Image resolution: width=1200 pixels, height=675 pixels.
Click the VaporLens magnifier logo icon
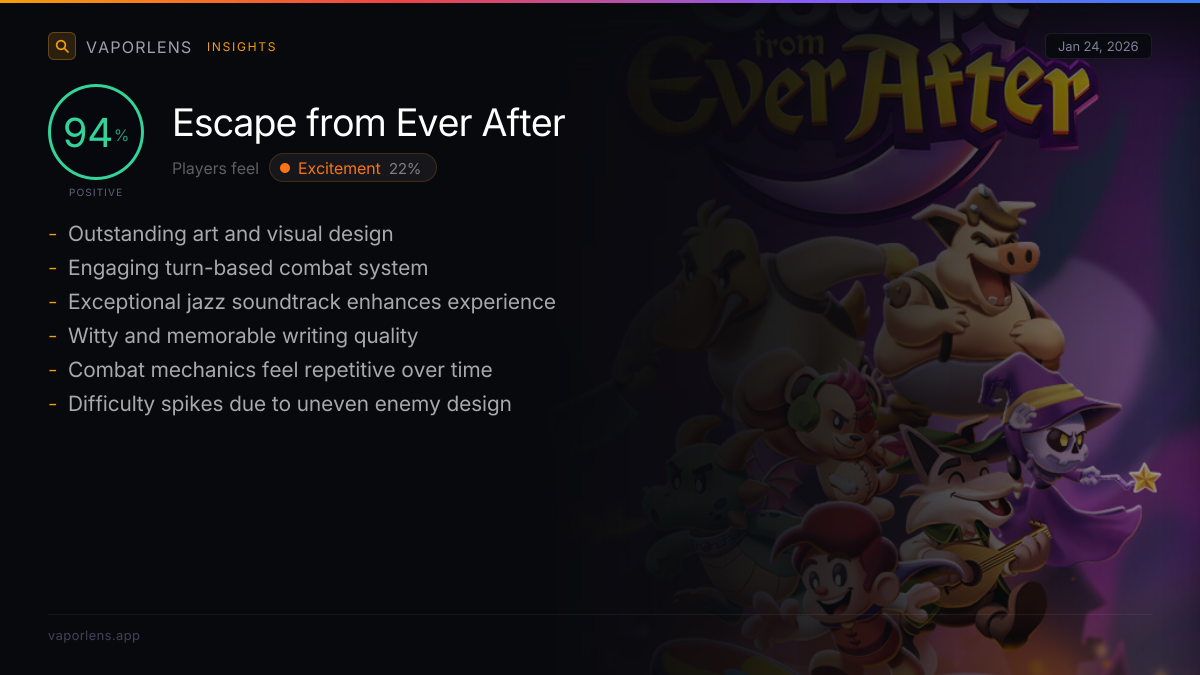[x=62, y=46]
